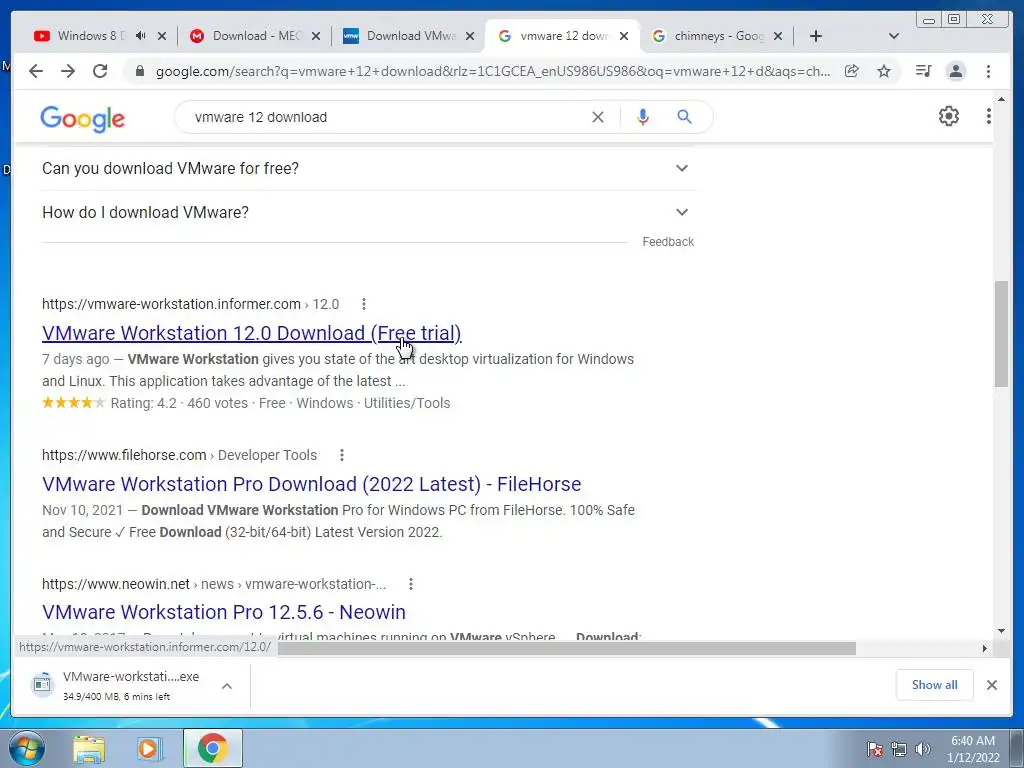1024x768 pixels.
Task: Click the Feedback link
Action: coord(668,242)
